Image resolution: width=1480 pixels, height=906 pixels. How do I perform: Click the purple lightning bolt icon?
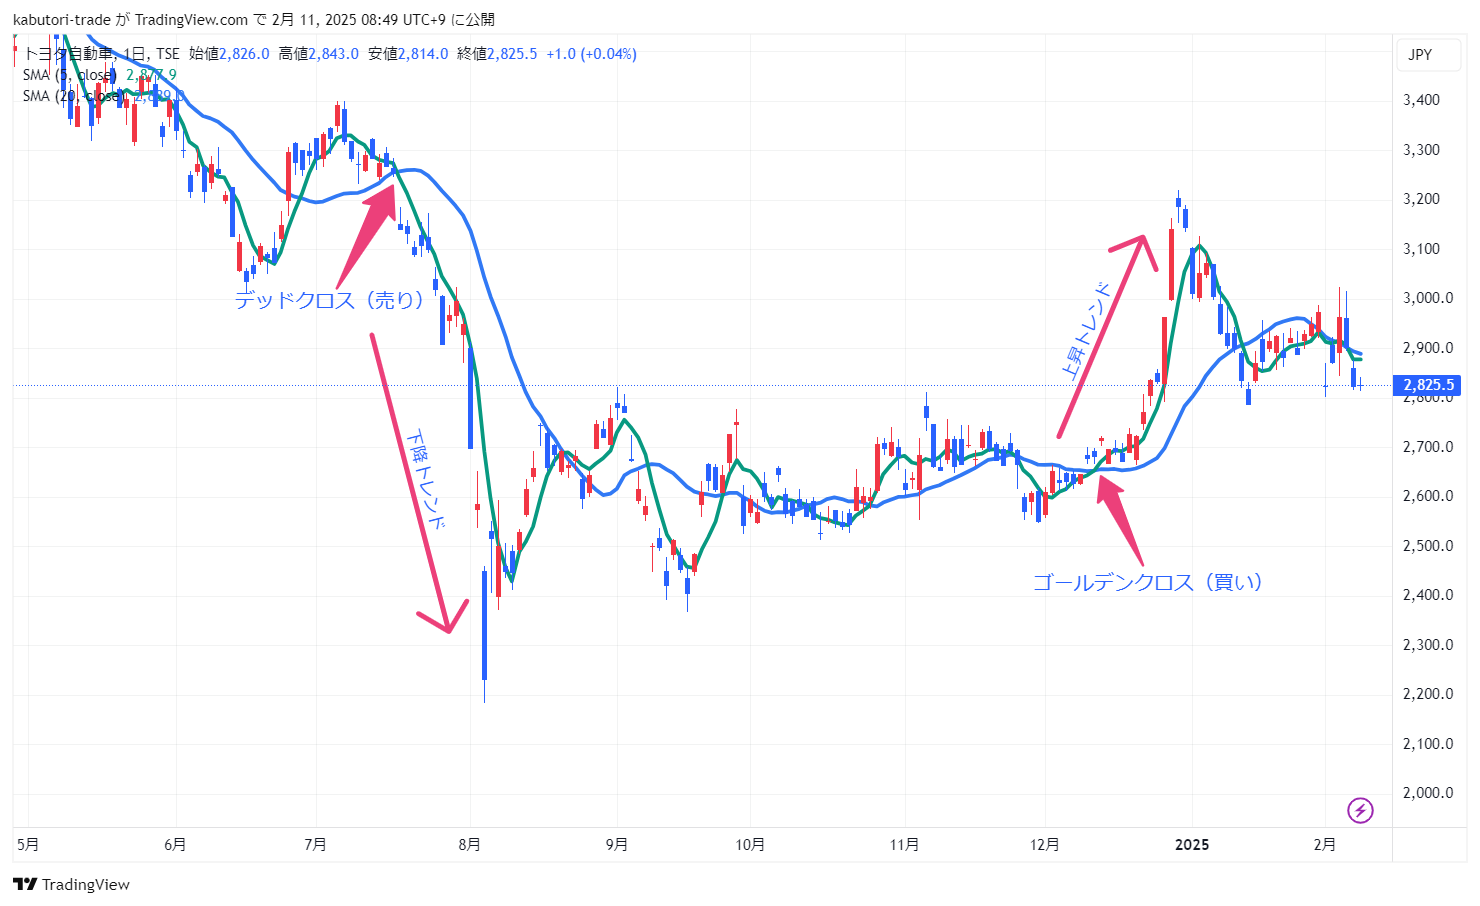[x=1360, y=810]
